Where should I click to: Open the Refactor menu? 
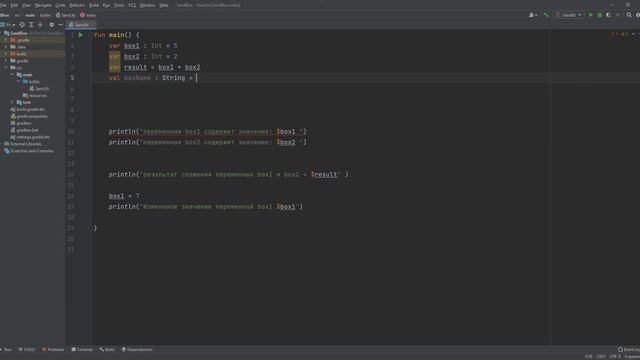tap(77, 5)
